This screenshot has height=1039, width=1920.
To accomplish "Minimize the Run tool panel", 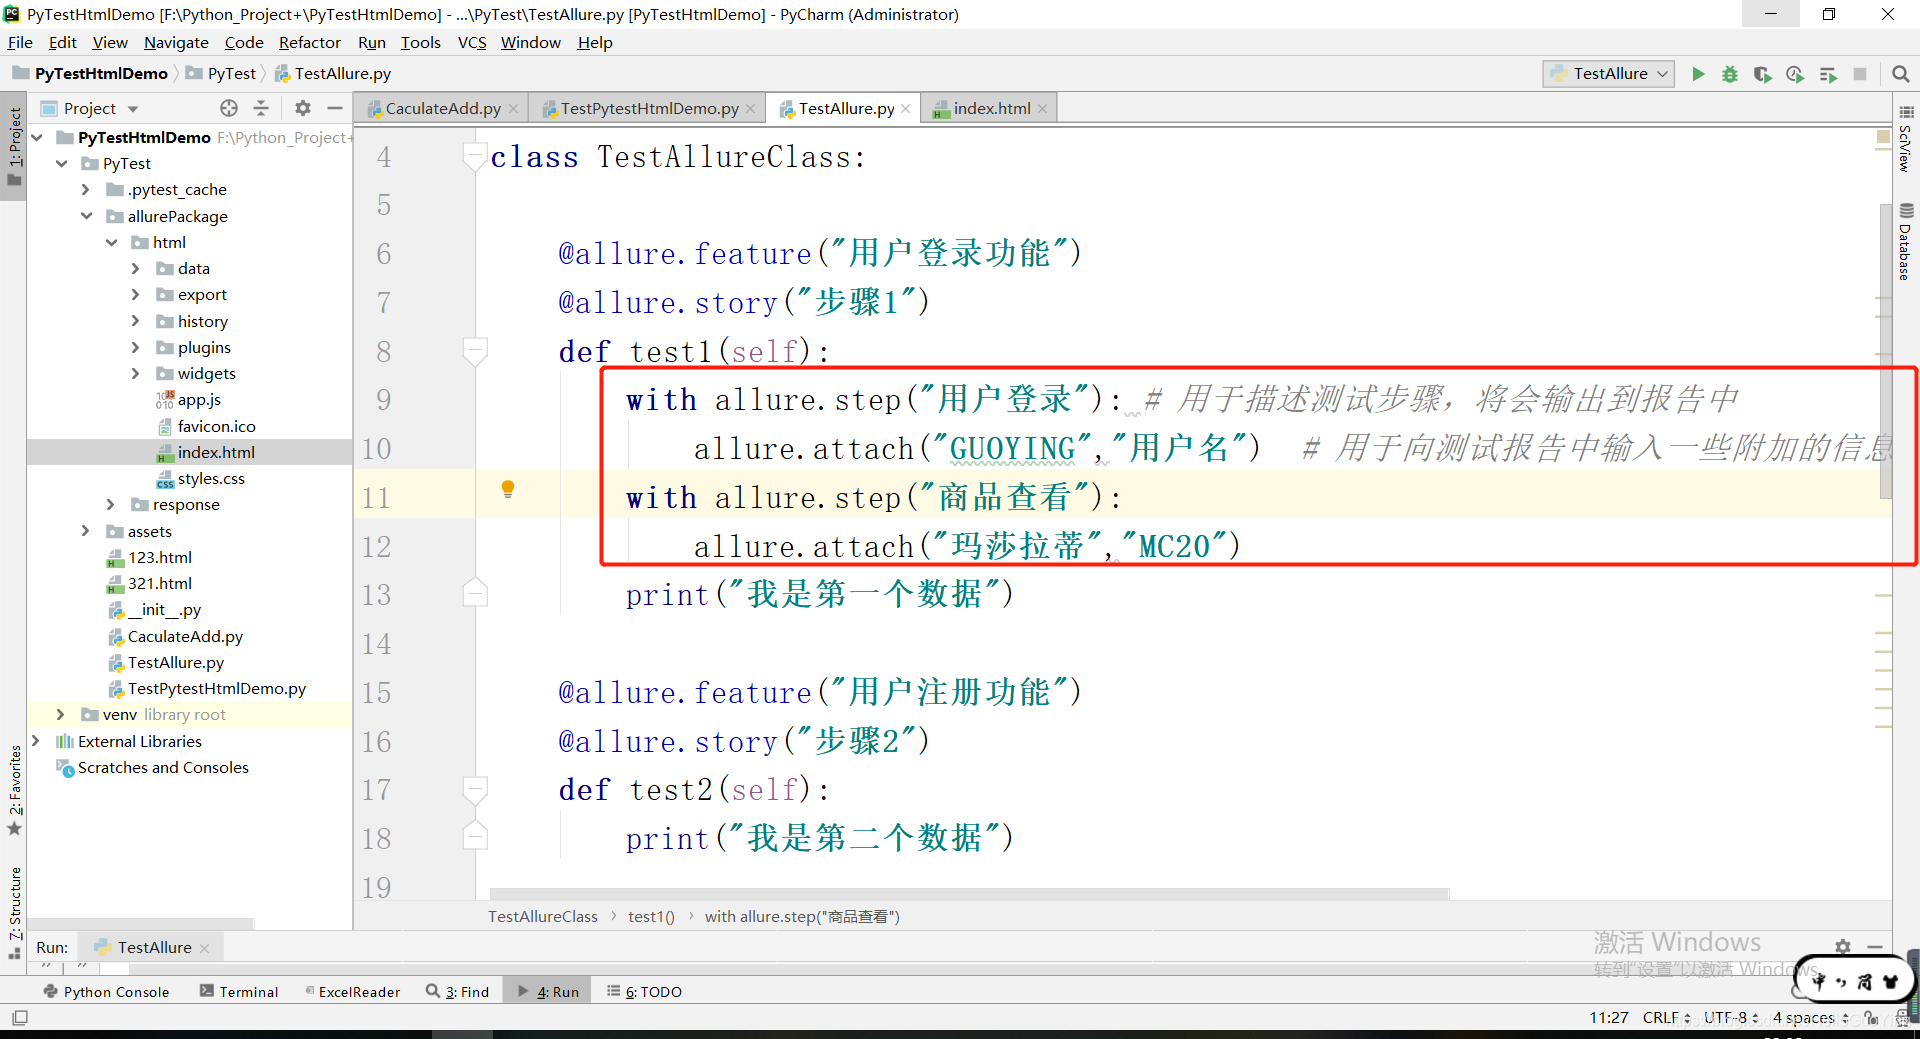I will click(x=1875, y=946).
